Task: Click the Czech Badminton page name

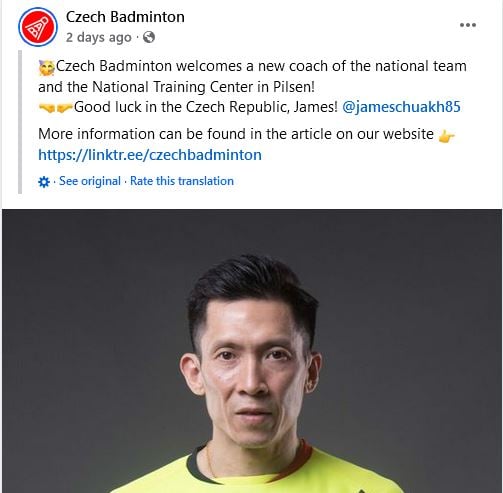Action: coord(125,17)
